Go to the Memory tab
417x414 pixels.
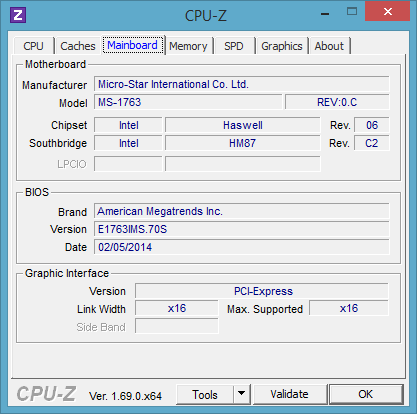pos(188,46)
